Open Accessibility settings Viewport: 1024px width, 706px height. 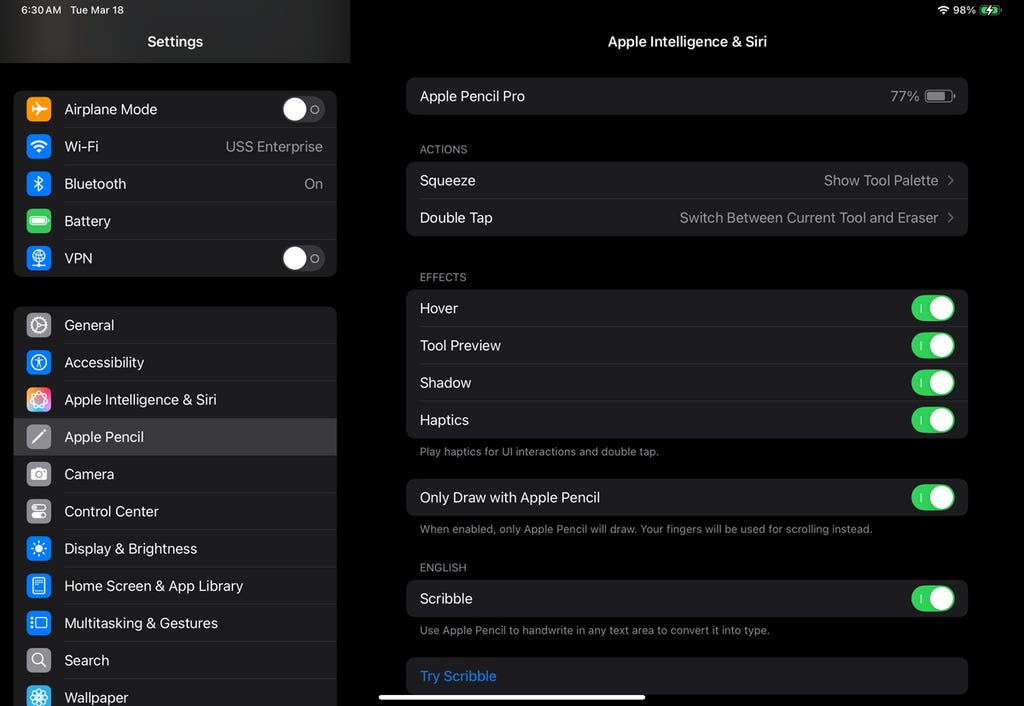pos(175,362)
